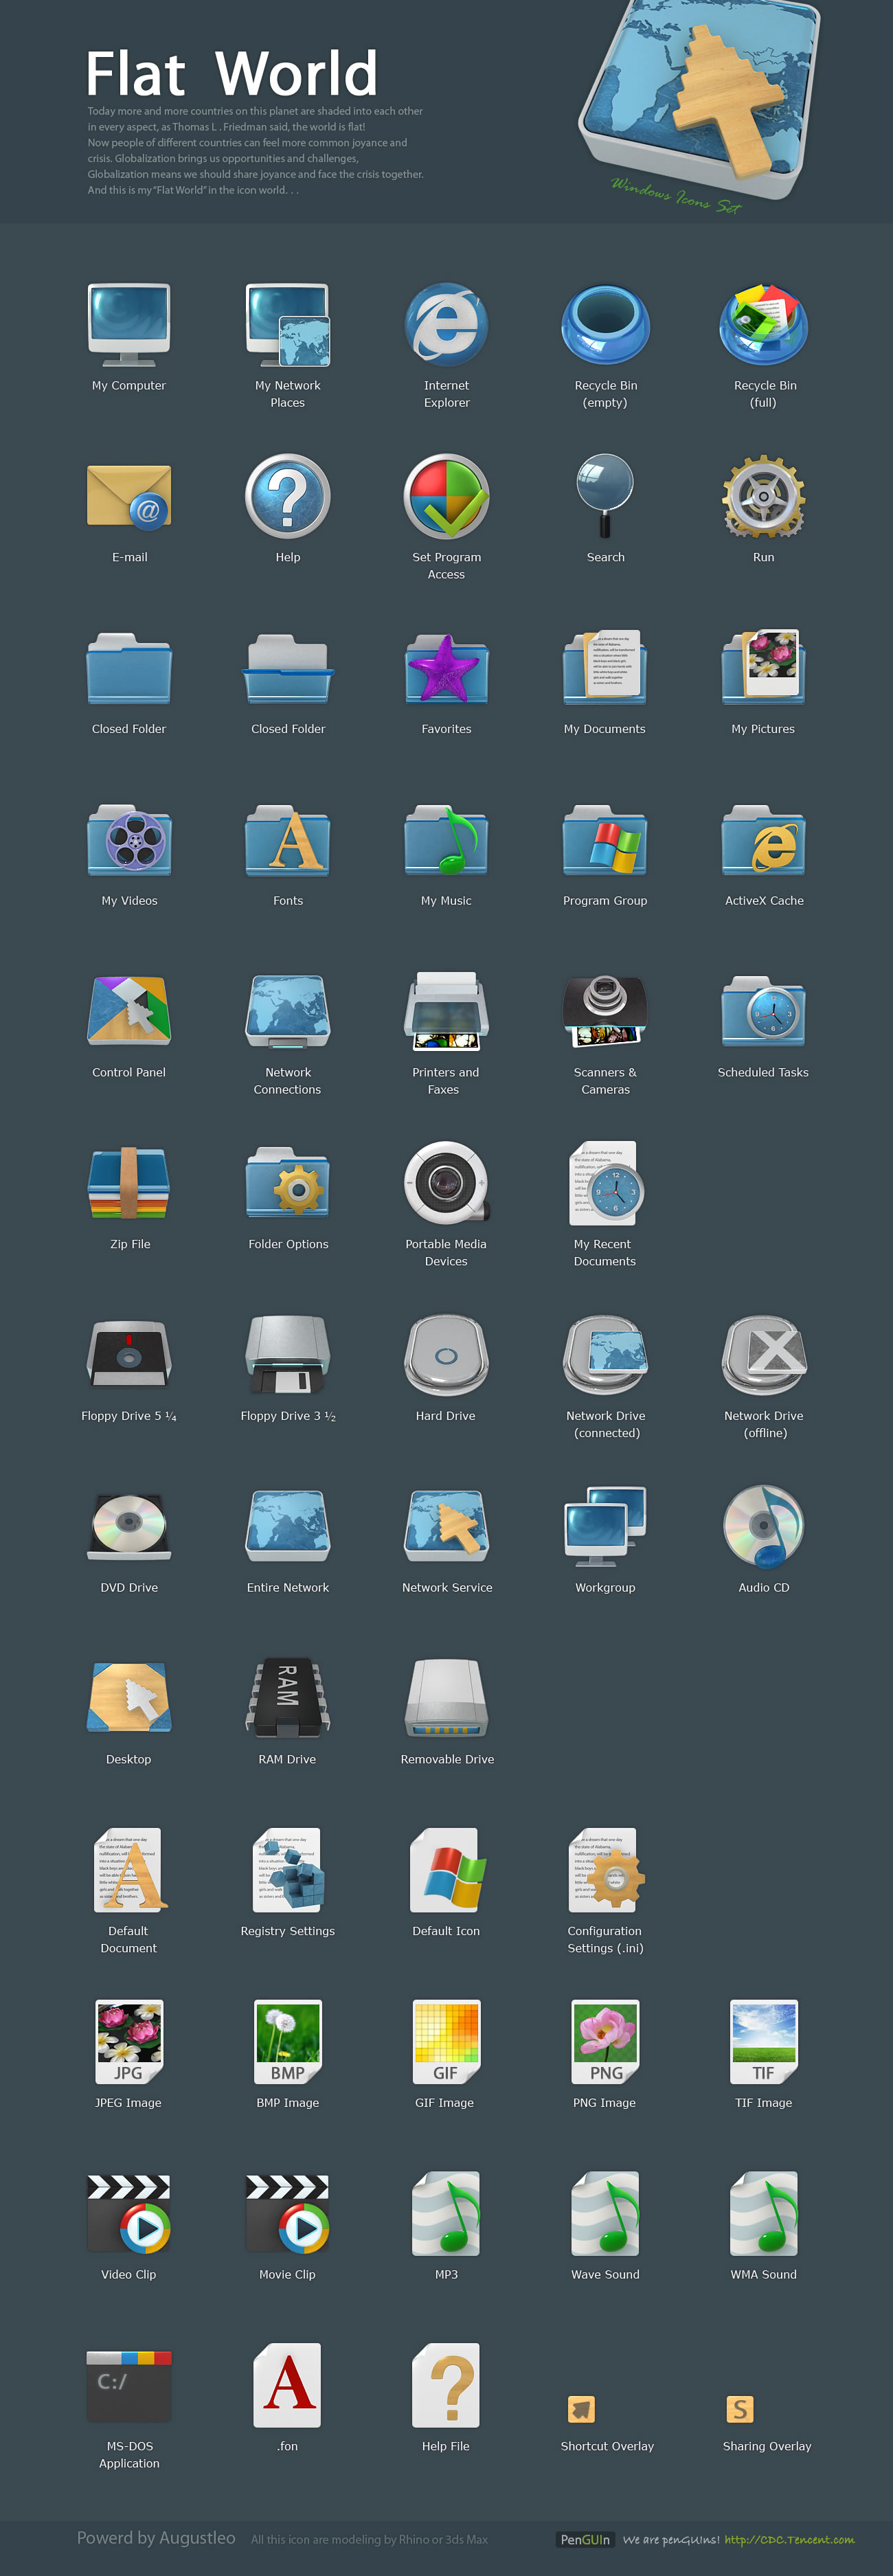Image resolution: width=893 pixels, height=2576 pixels.
Task: Open the My Documents folder icon
Action: pos(605,668)
